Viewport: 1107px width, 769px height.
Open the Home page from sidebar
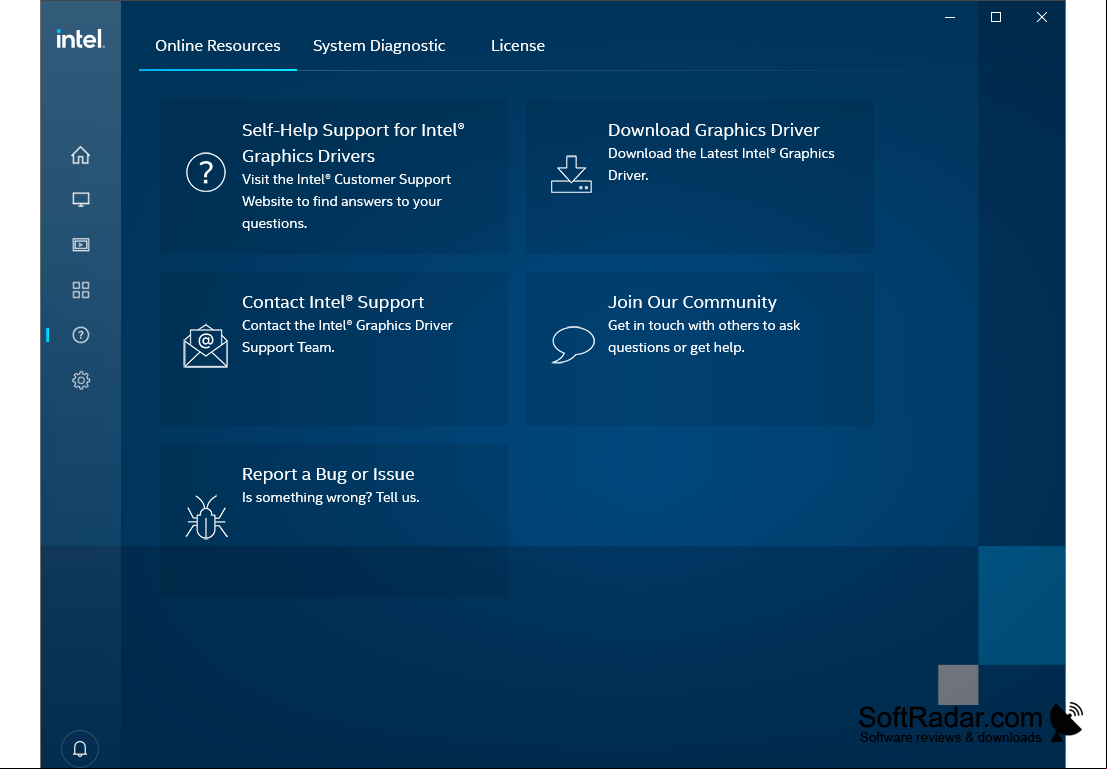click(80, 155)
